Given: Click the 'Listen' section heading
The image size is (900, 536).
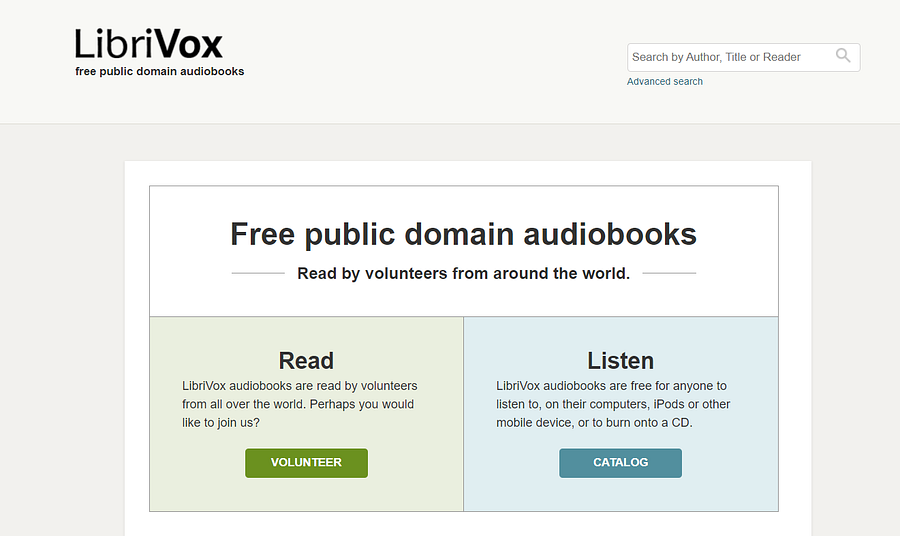Looking at the screenshot, I should pos(620,361).
